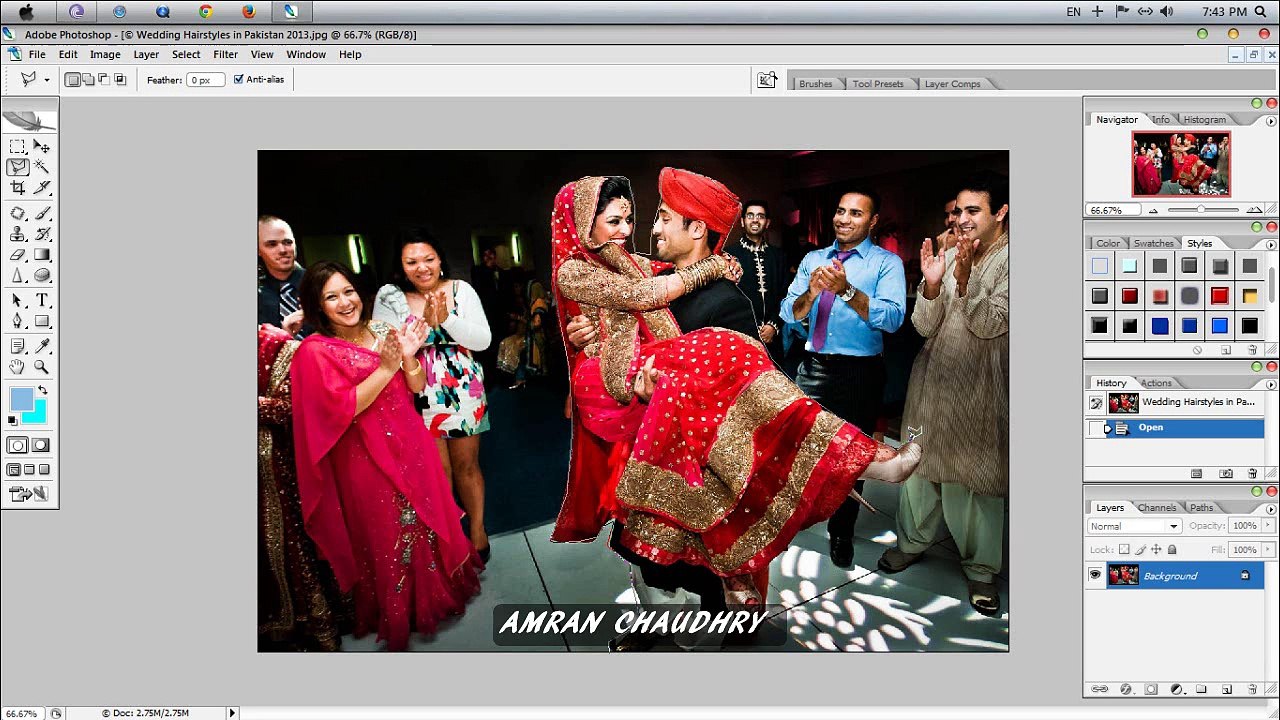Open the Select menu
Viewport: 1280px width, 720px height.
tap(186, 54)
